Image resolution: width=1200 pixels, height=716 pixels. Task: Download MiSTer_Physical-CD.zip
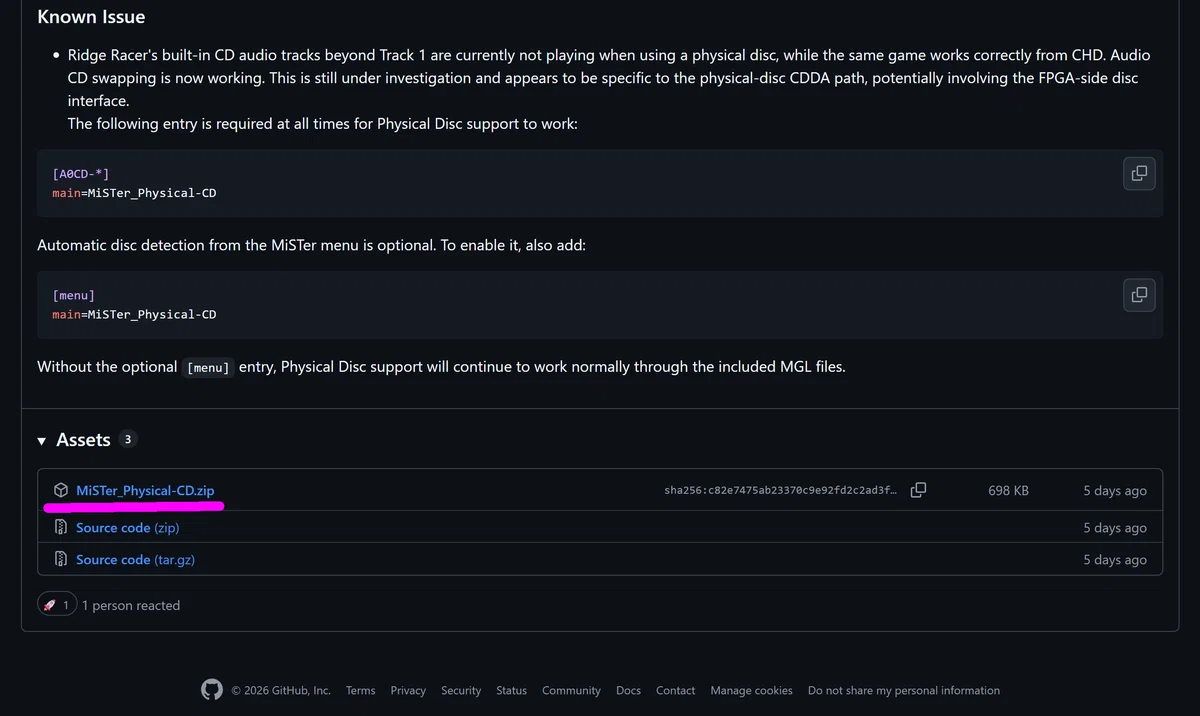145,490
